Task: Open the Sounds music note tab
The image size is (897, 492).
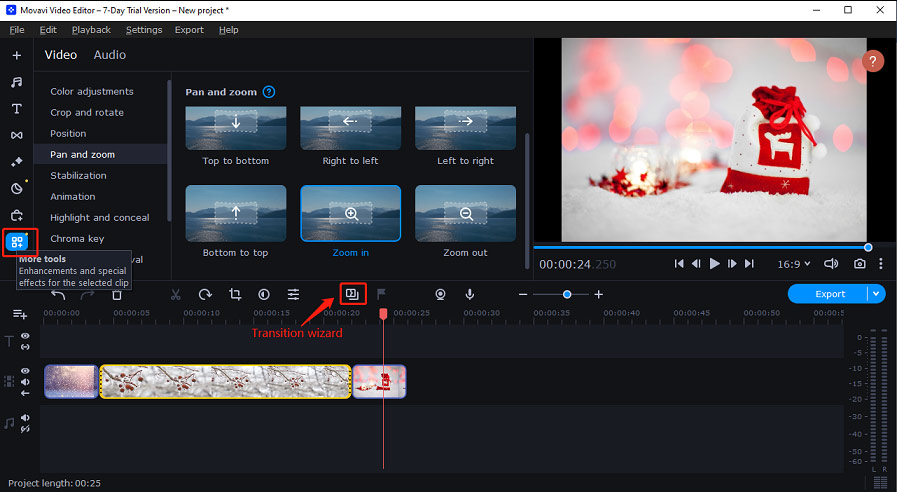Action: coord(17,82)
